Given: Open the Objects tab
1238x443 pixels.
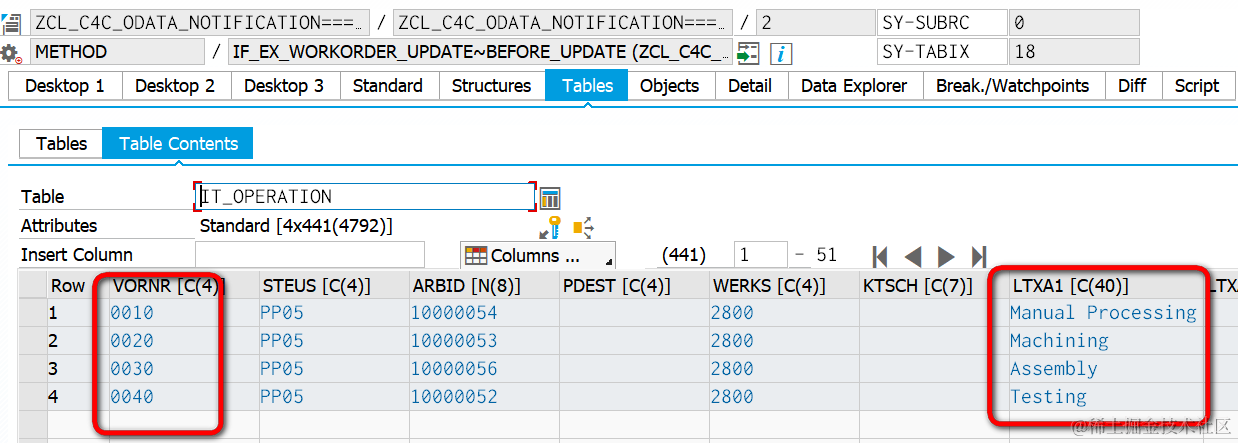Looking at the screenshot, I should click(670, 86).
